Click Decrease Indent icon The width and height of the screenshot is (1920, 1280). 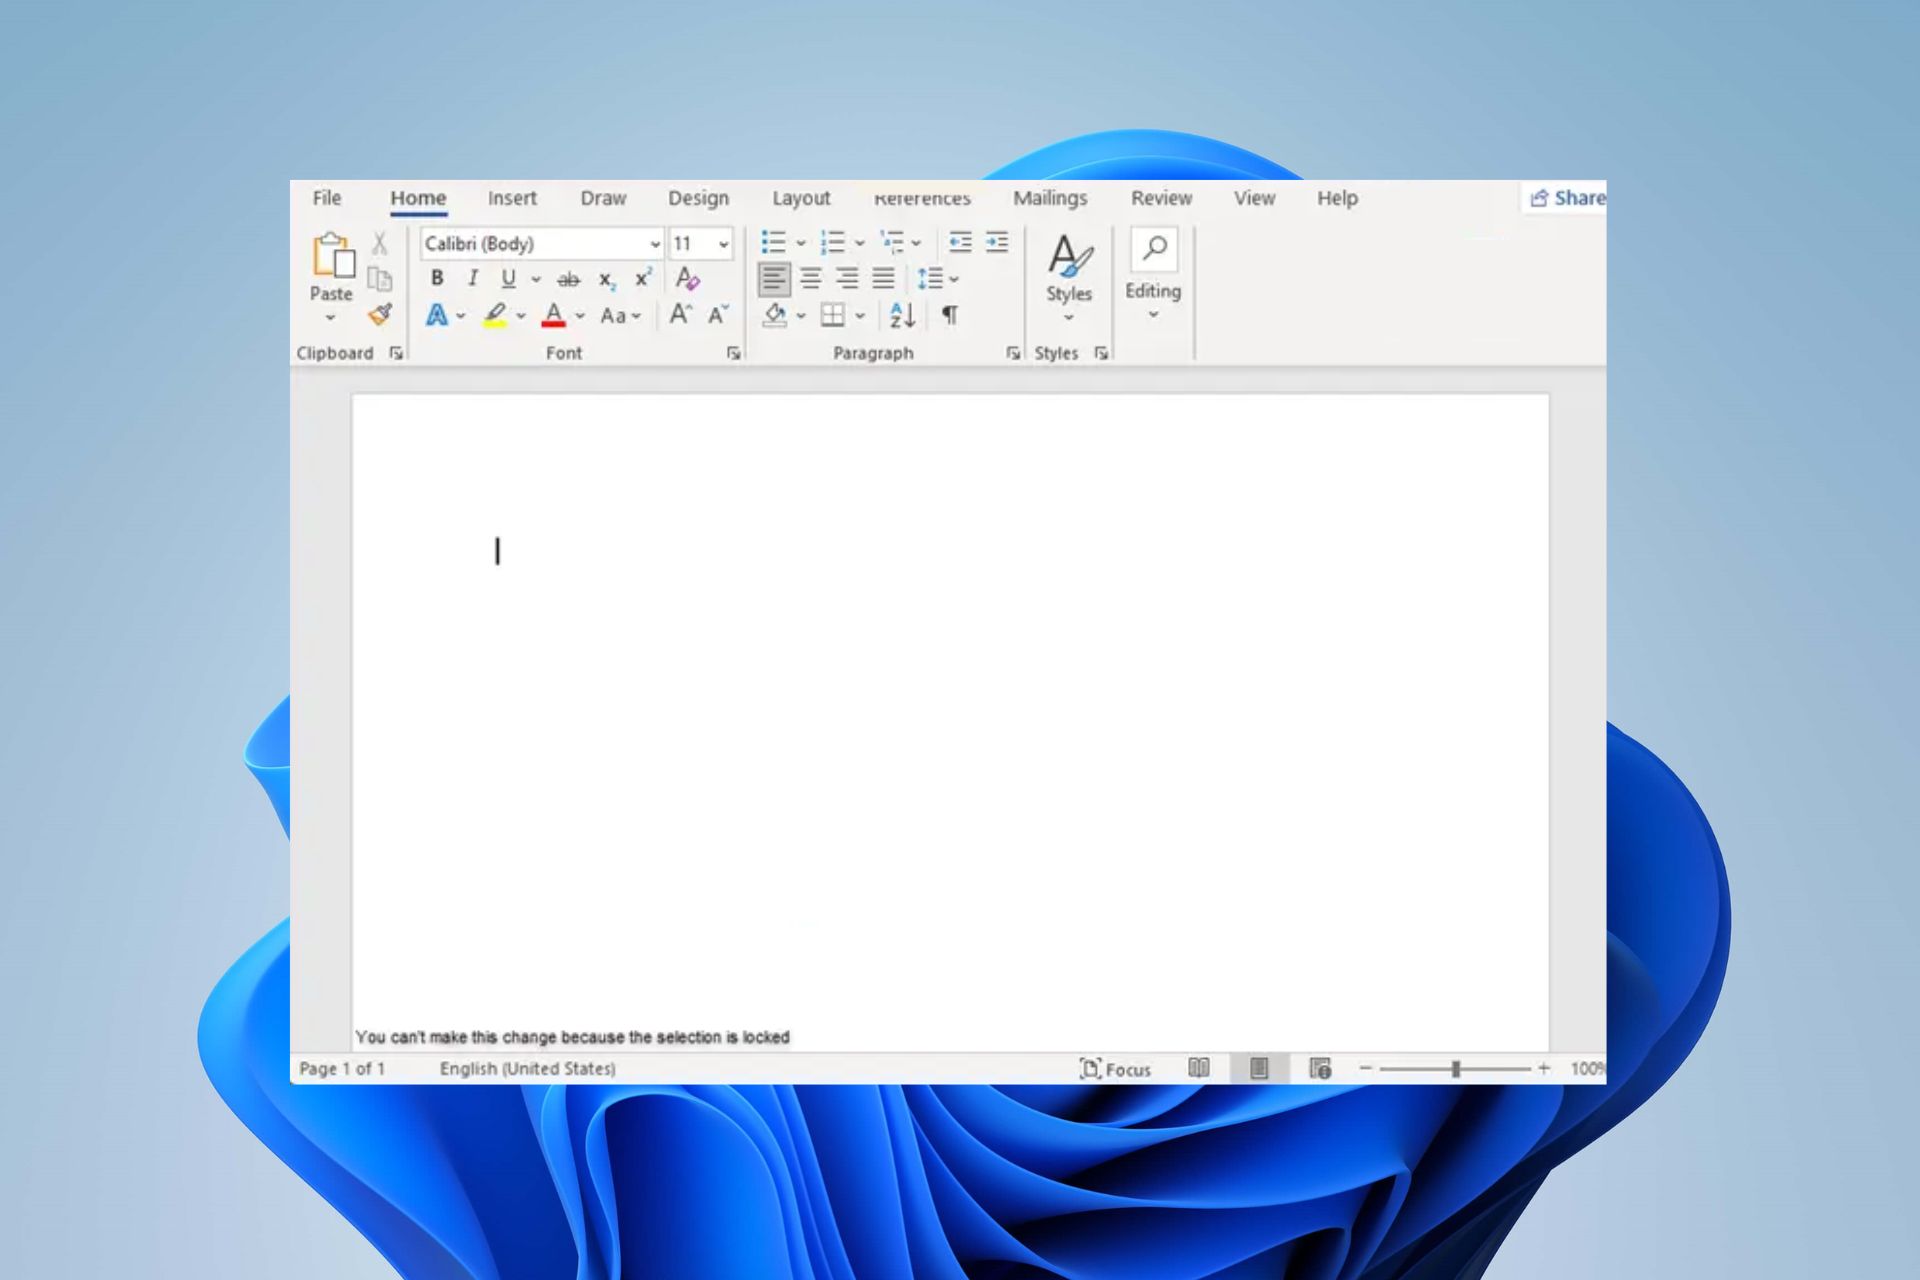pyautogui.click(x=960, y=242)
